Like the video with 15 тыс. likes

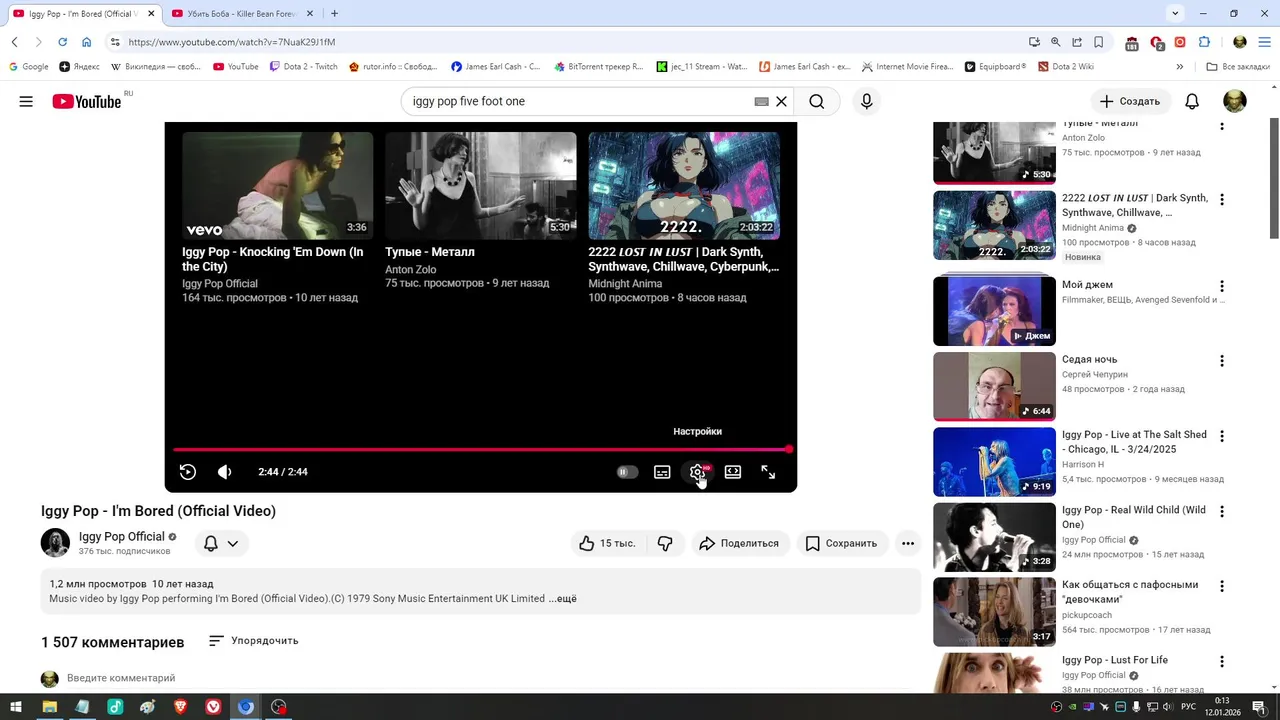click(607, 543)
